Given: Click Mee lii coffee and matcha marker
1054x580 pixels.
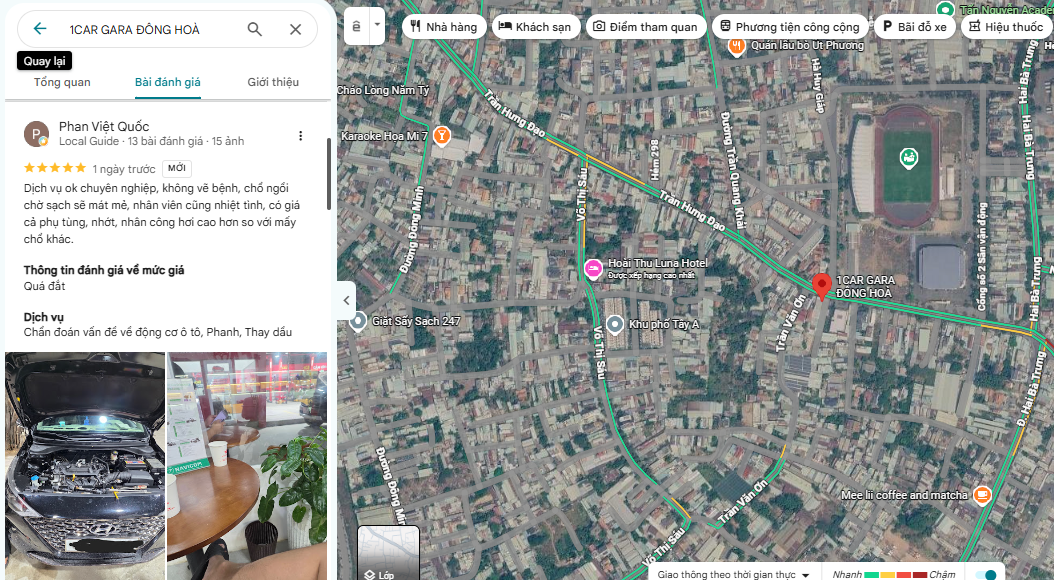Looking at the screenshot, I should 982,495.
